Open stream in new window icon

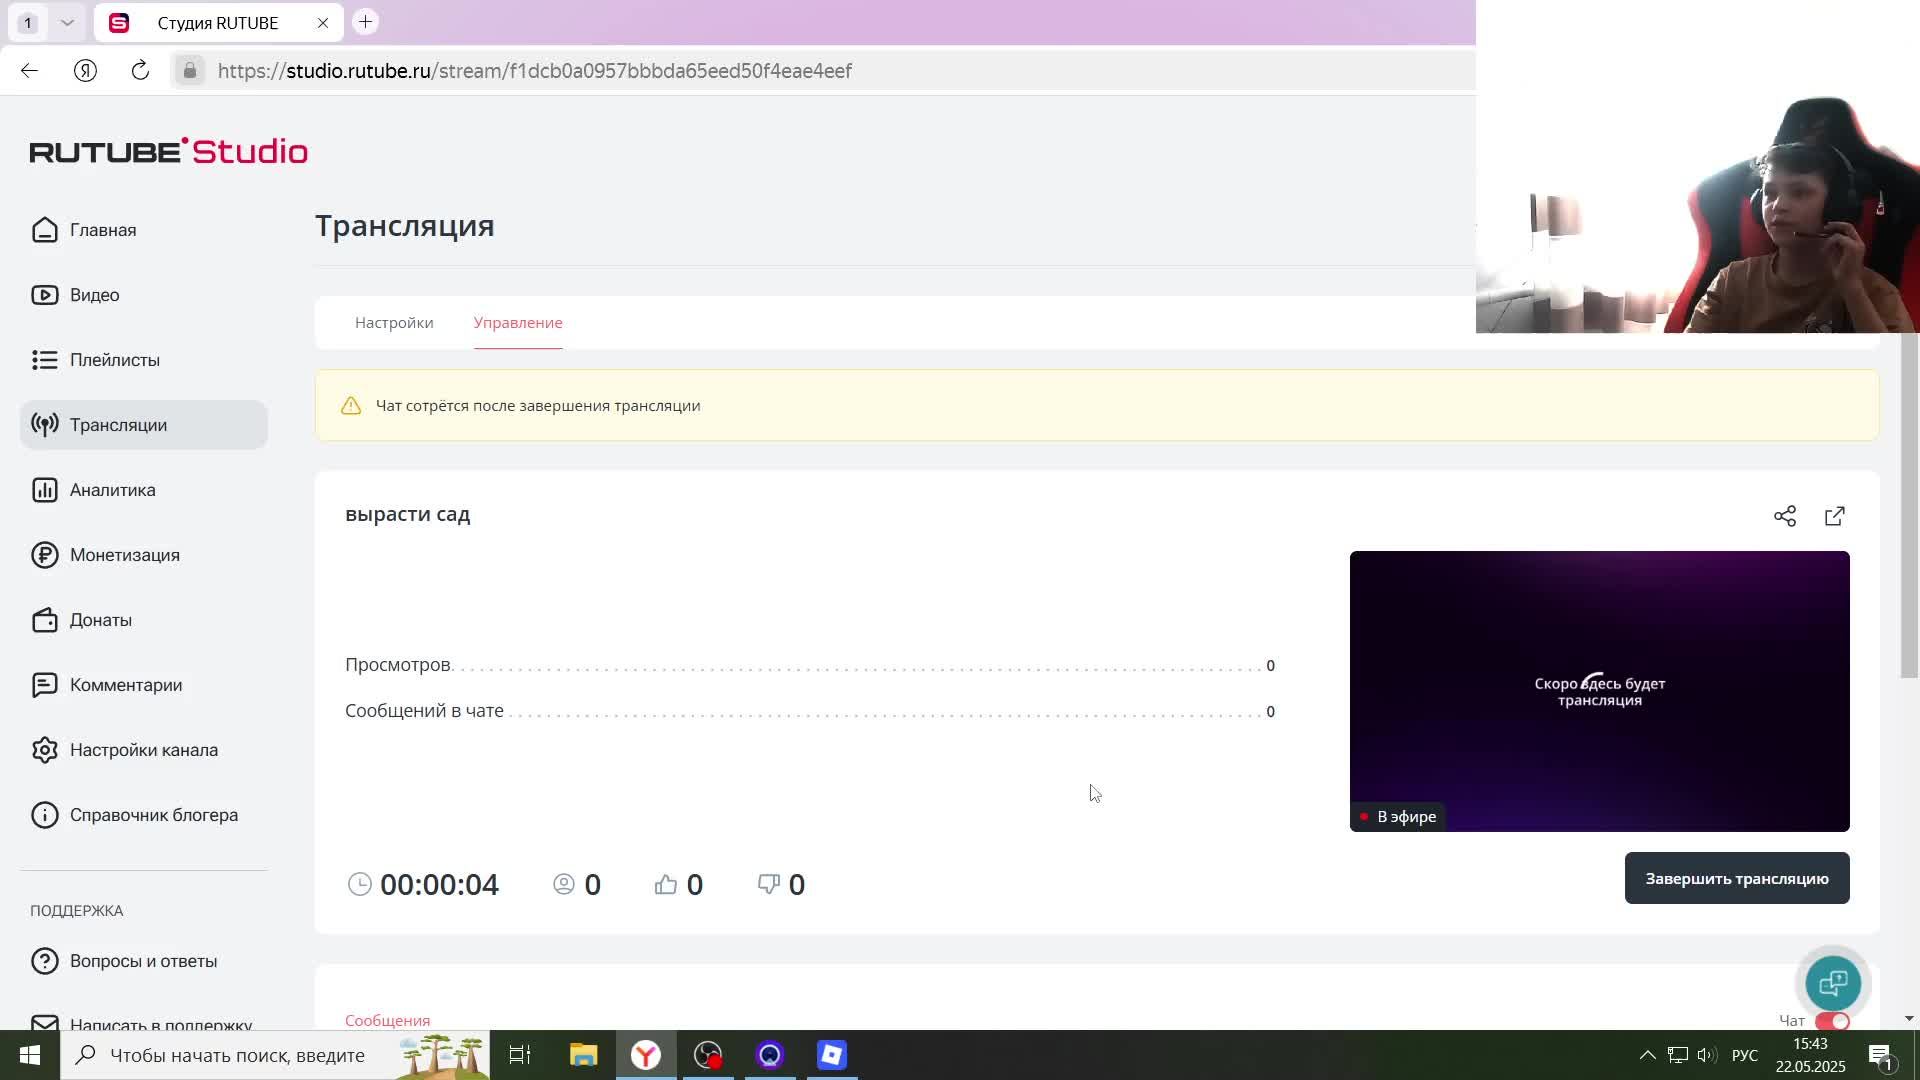coord(1834,516)
